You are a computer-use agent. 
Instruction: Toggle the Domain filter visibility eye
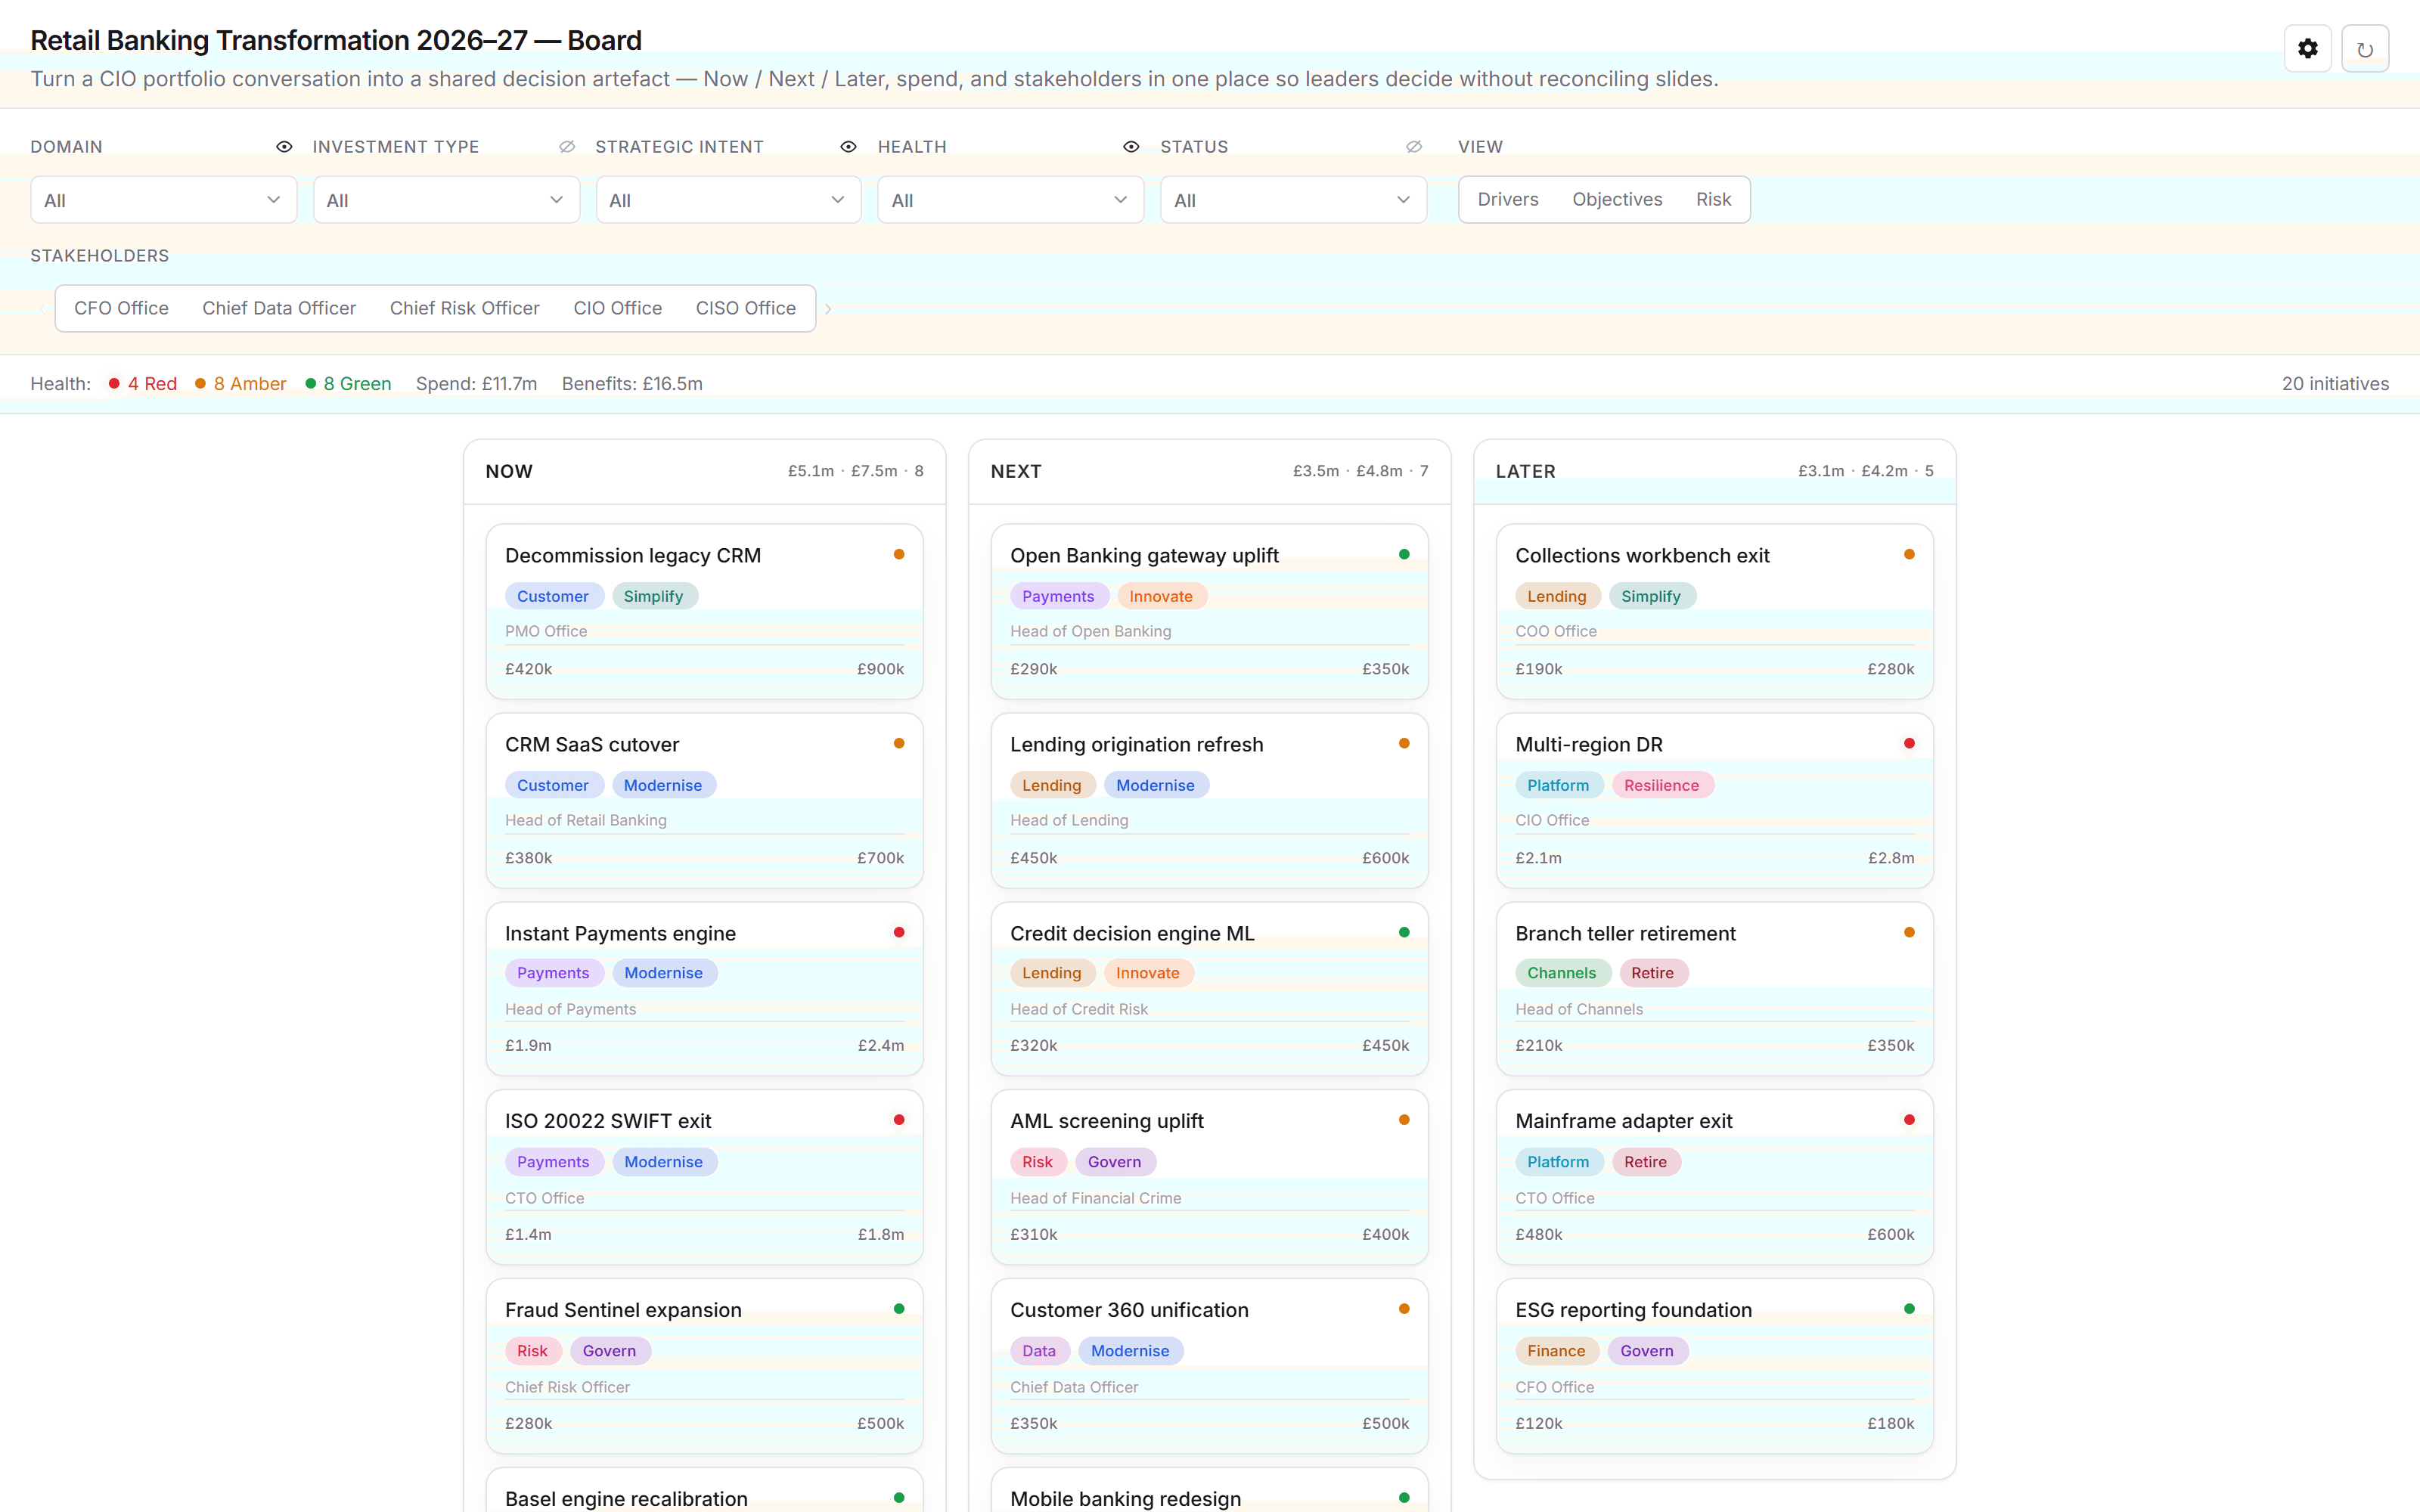point(284,147)
